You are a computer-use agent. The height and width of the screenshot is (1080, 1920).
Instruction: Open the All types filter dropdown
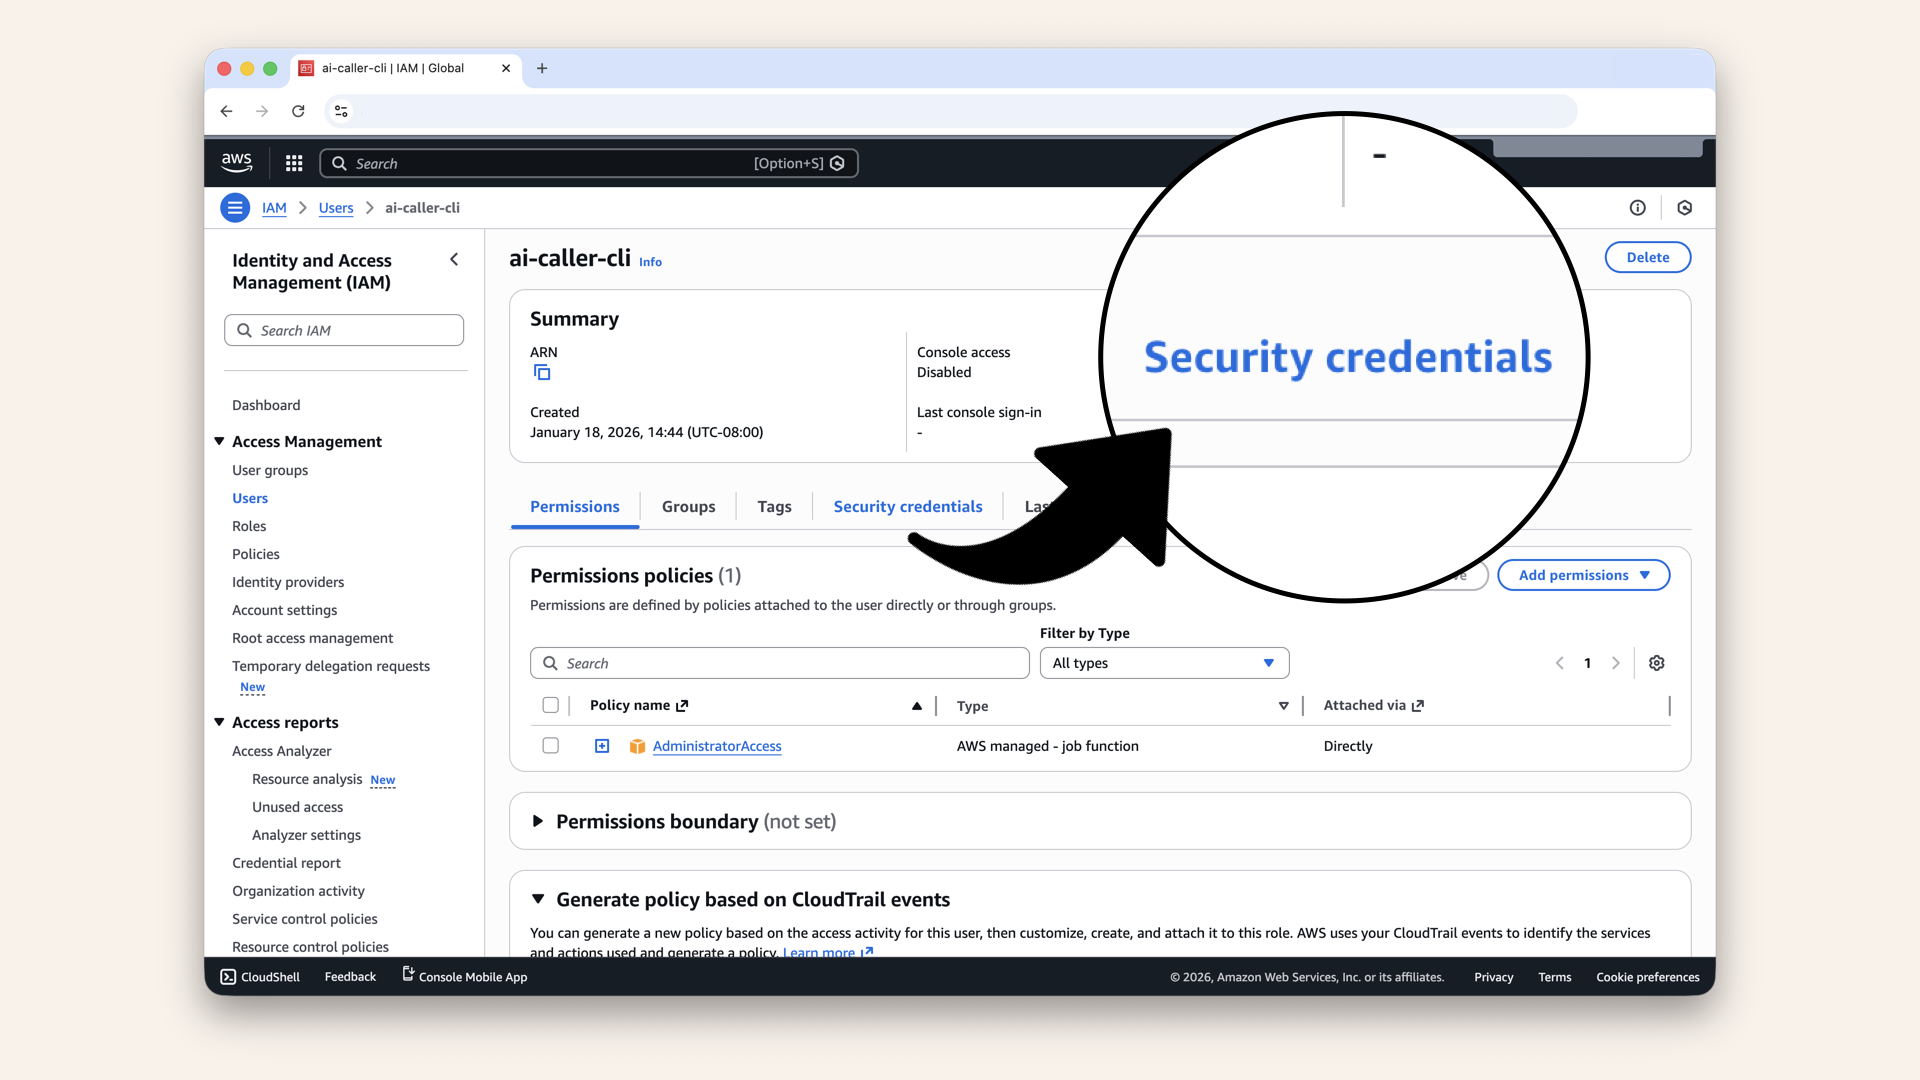[x=1163, y=663]
